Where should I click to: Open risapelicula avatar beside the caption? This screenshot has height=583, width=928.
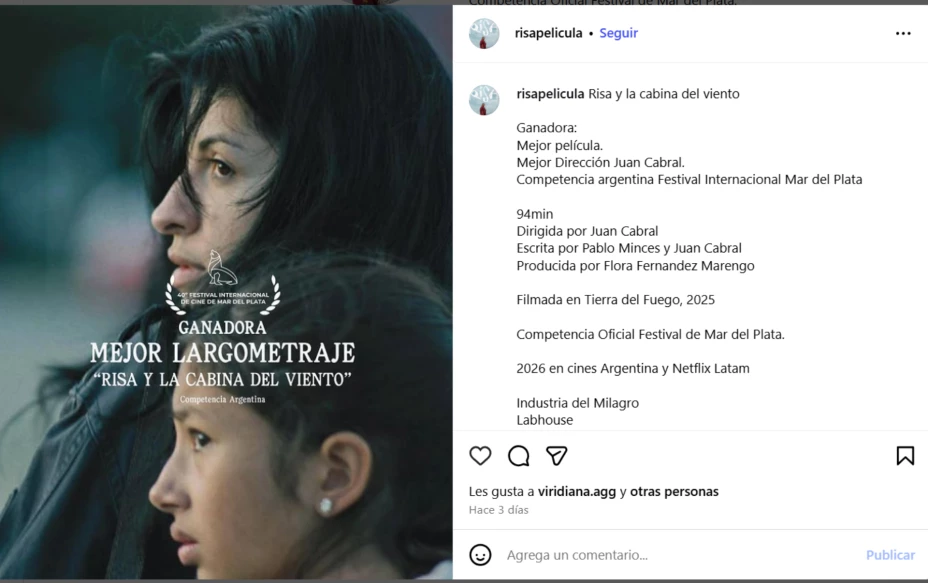coord(484,99)
